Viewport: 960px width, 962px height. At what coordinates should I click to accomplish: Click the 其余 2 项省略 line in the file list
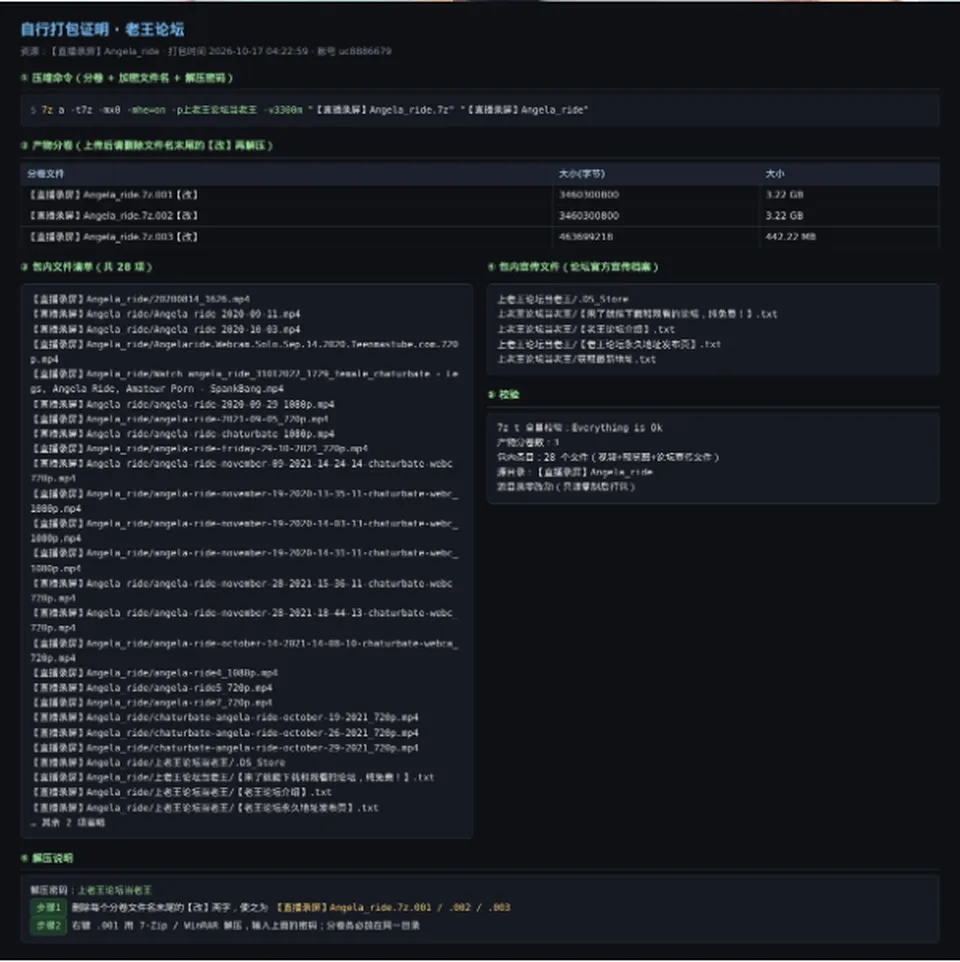click(67, 823)
